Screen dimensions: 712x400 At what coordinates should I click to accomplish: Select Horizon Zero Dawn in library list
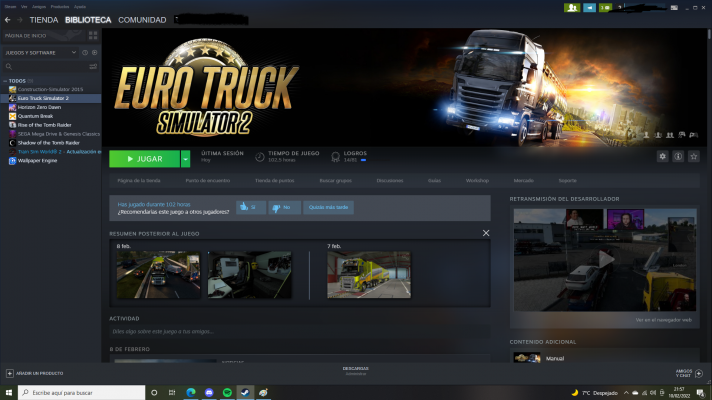tap(42, 107)
